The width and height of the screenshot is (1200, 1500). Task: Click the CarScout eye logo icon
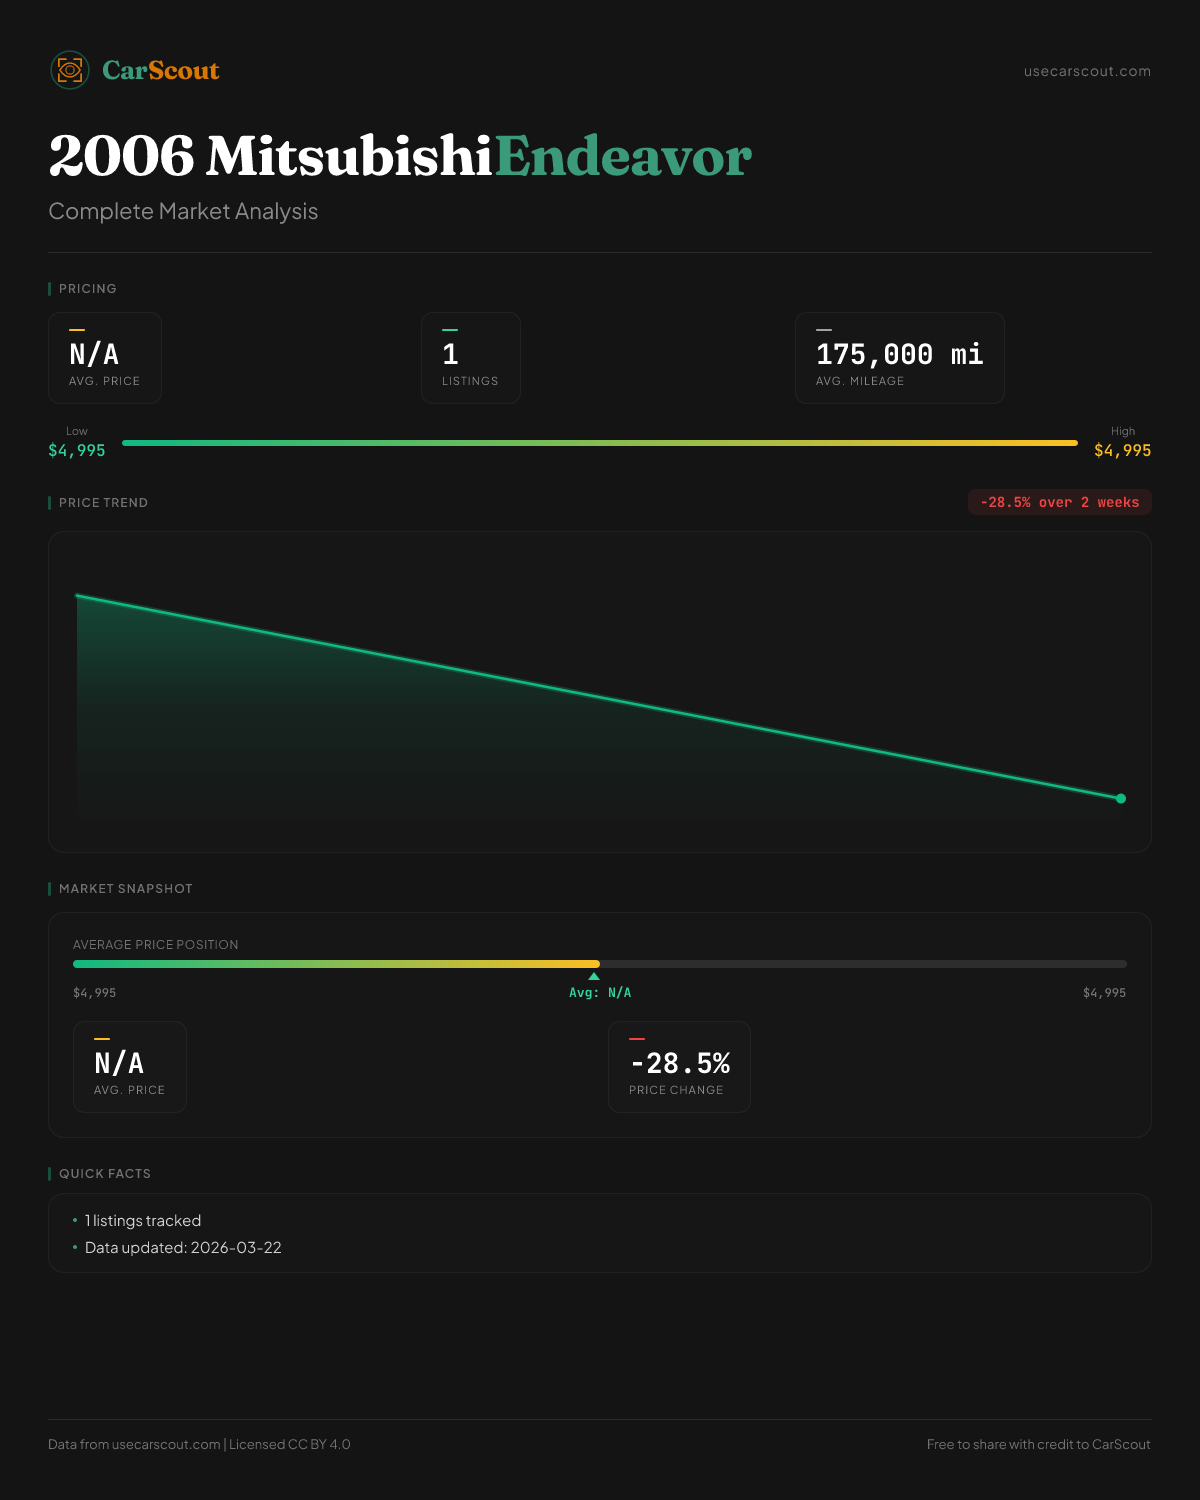click(x=70, y=70)
